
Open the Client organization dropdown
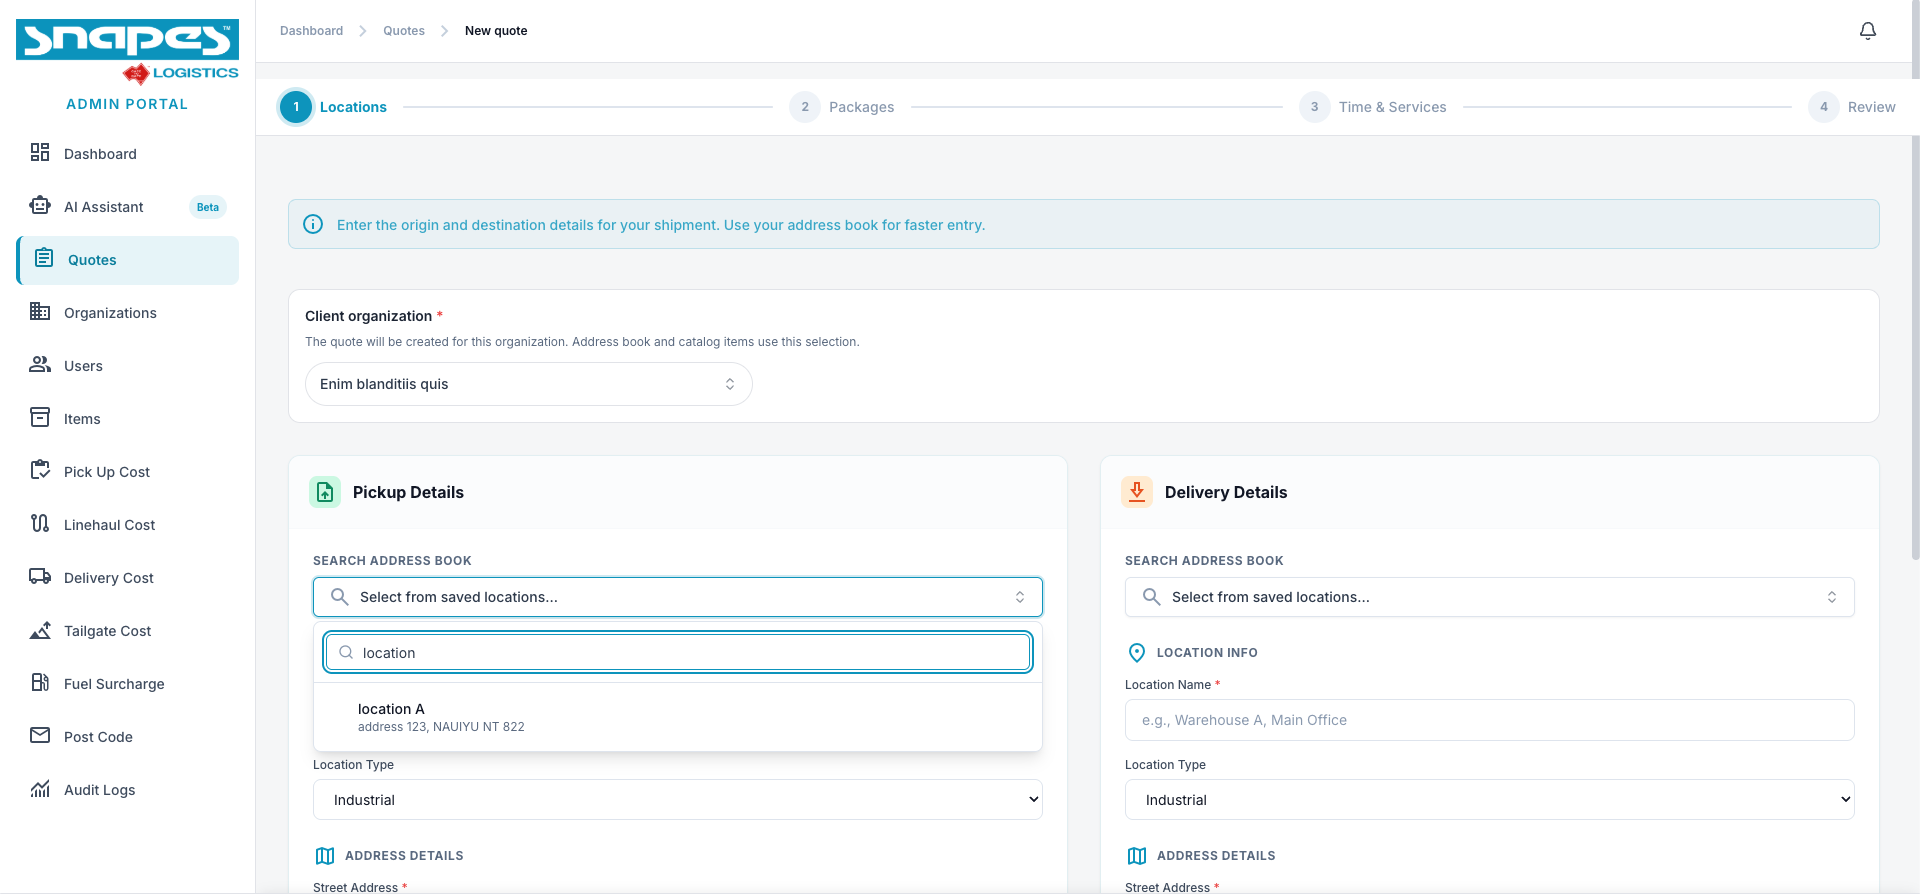coord(528,384)
